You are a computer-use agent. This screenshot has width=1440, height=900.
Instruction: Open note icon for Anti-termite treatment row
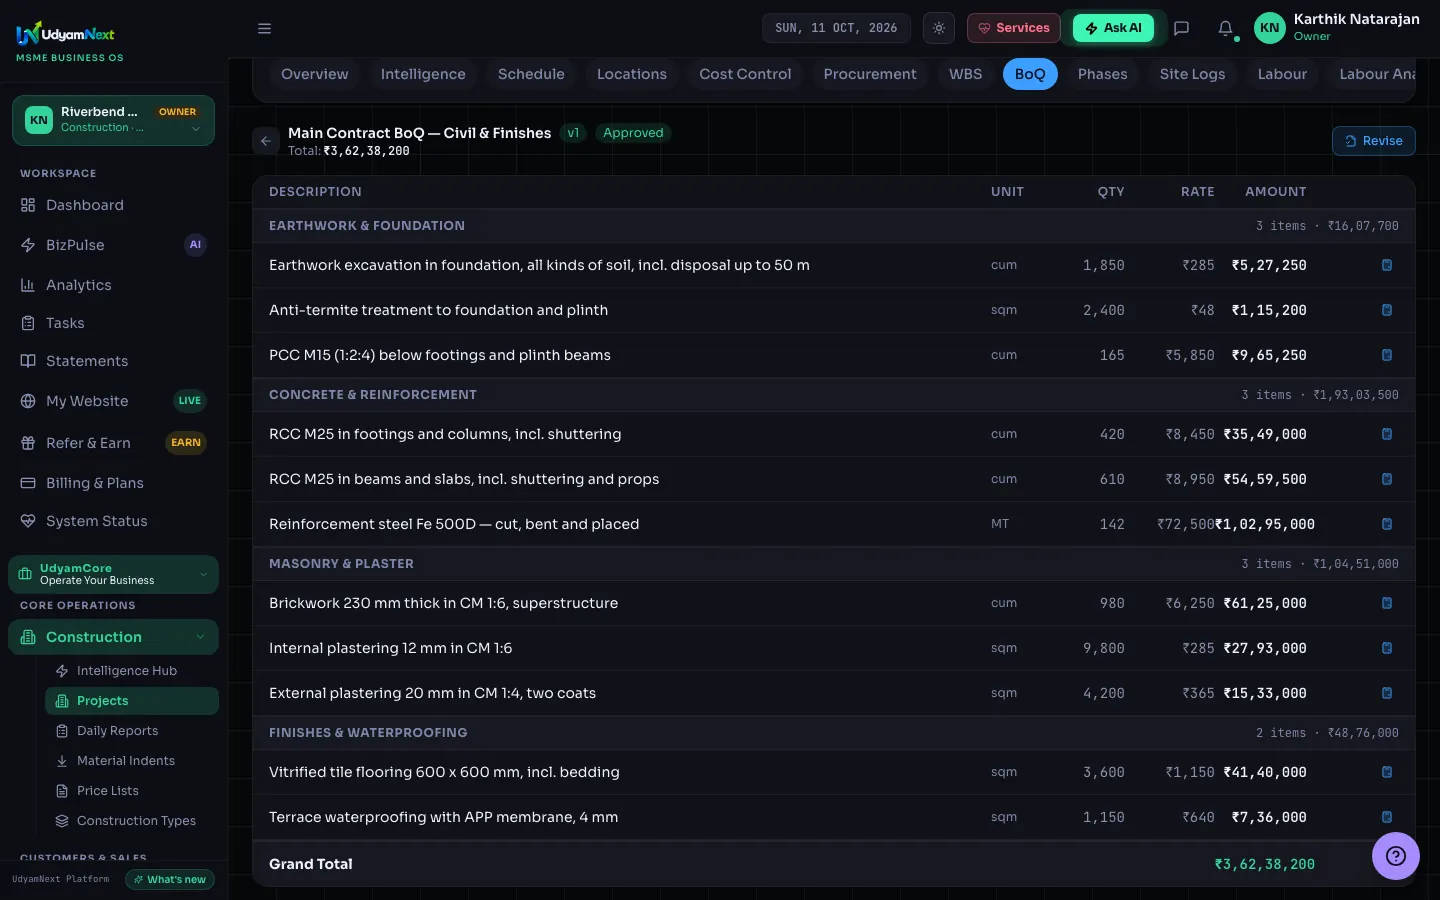[x=1387, y=310]
